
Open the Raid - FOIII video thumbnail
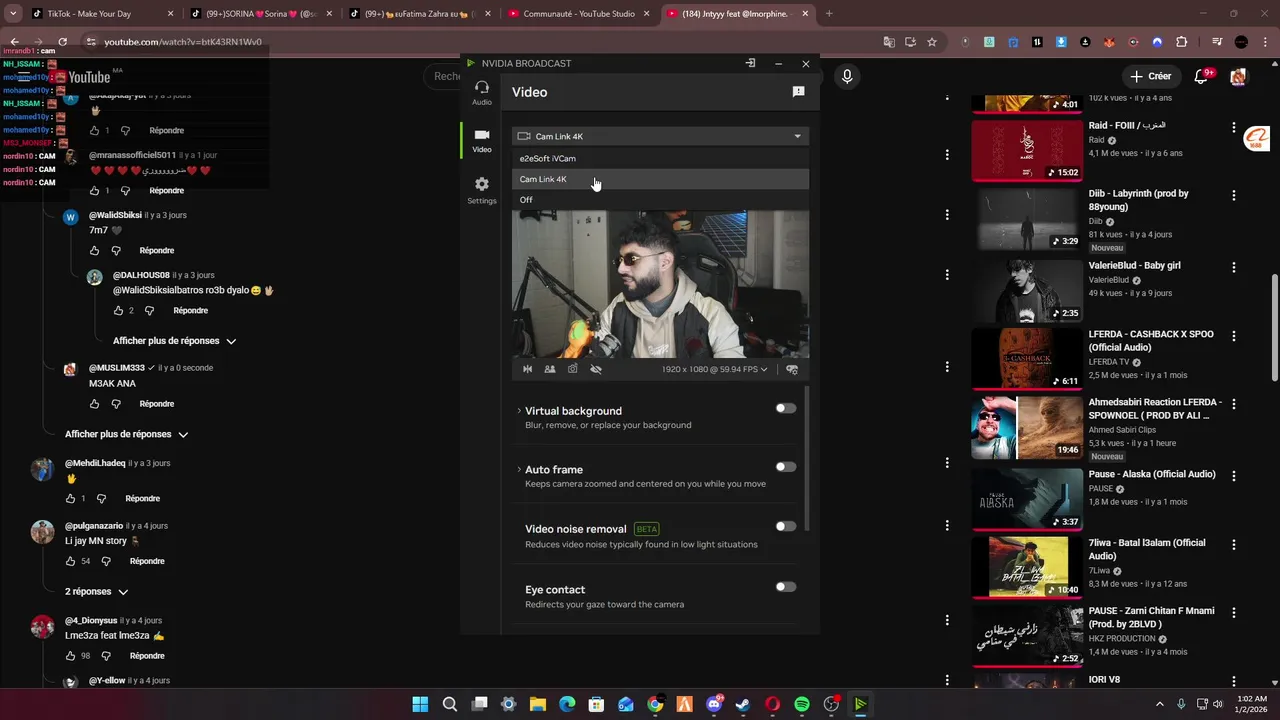1027,150
